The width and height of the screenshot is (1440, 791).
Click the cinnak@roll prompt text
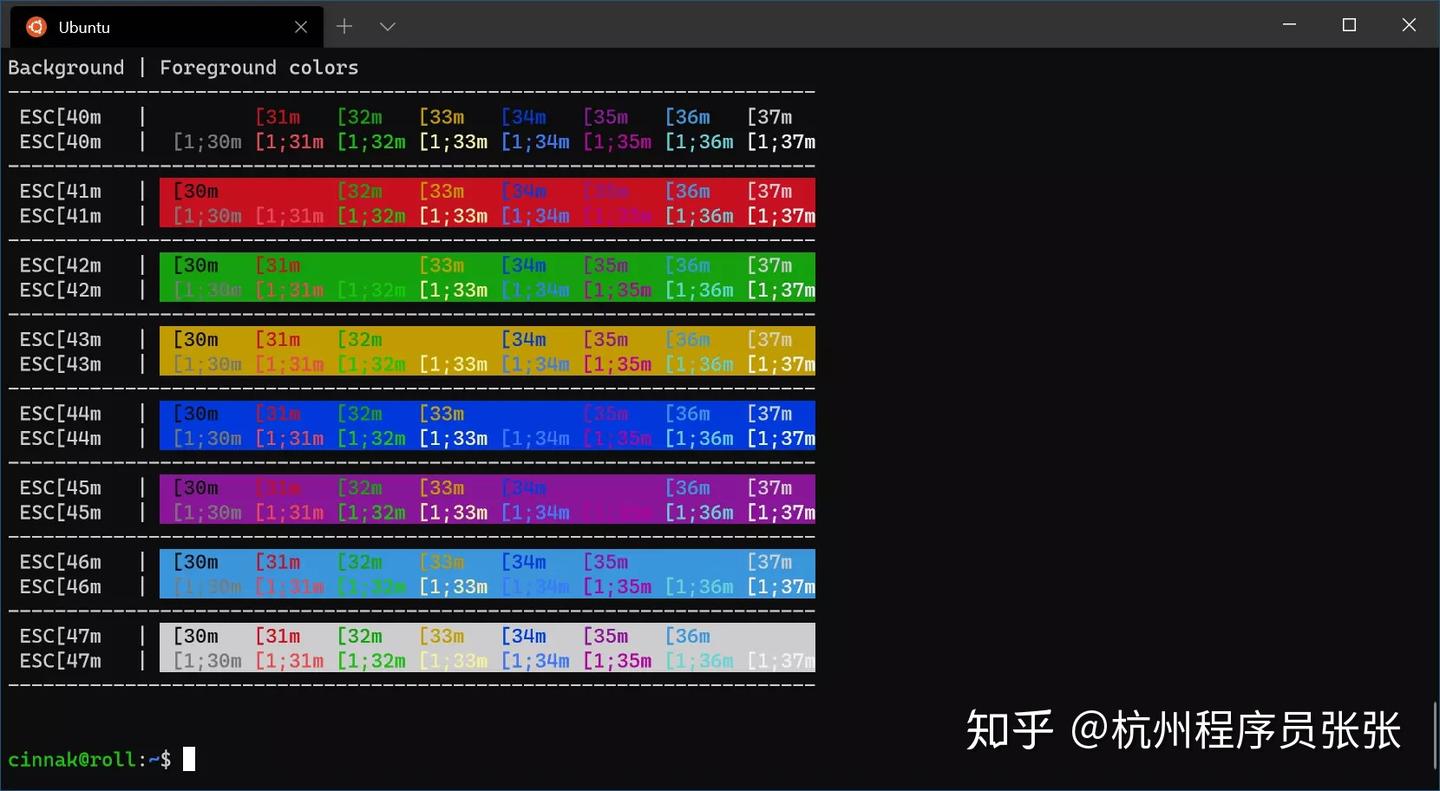click(72, 760)
